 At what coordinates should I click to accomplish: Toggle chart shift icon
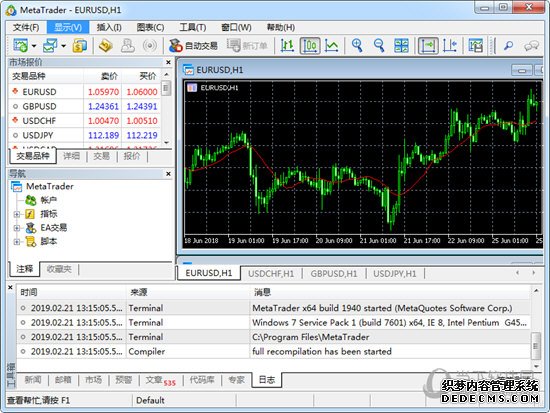(450, 46)
